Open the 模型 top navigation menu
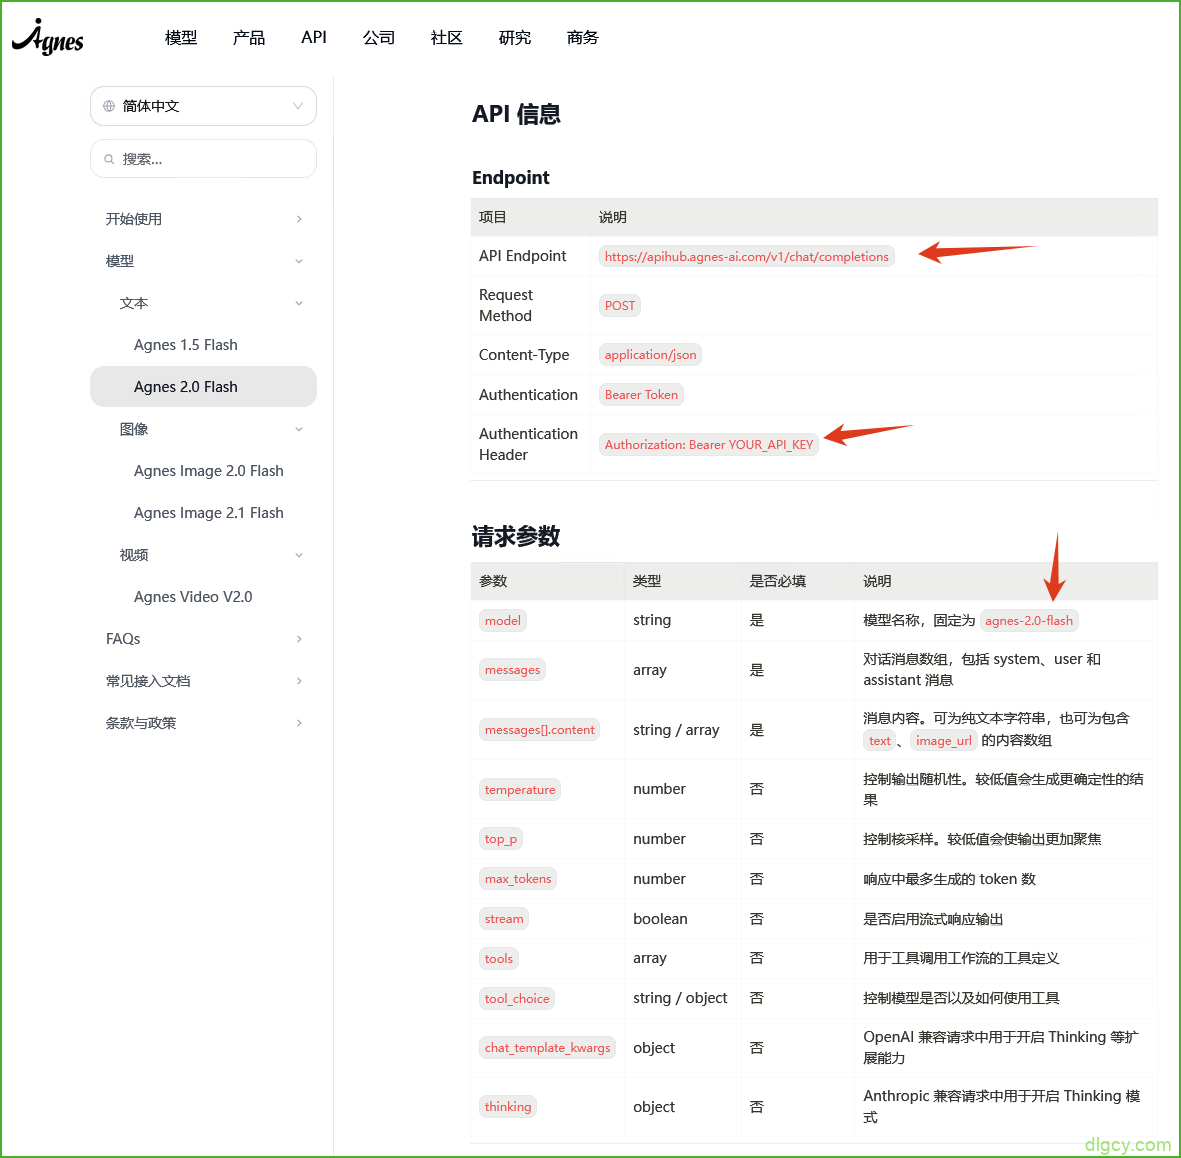1181x1158 pixels. coord(181,38)
